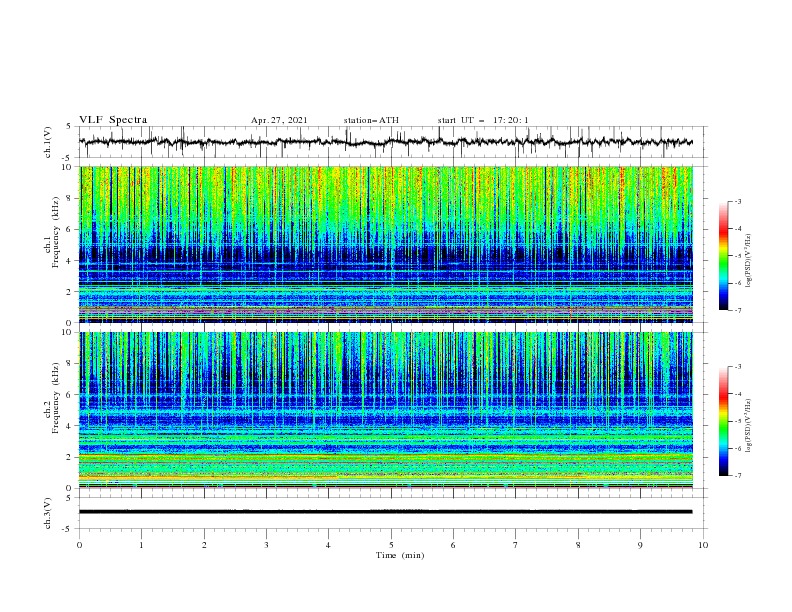This screenshot has height=612, width=792.
Task: Click the "-3" label on ch.1 colorbar
Action: [737, 201]
